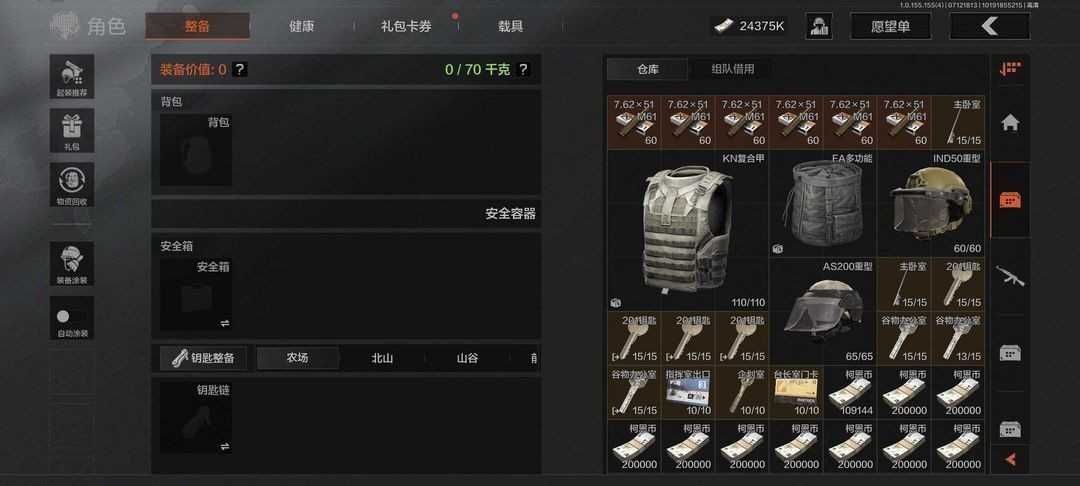Collapse sidebar with red arrow at bottom right
This screenshot has width=1080, height=486.
[1010, 458]
